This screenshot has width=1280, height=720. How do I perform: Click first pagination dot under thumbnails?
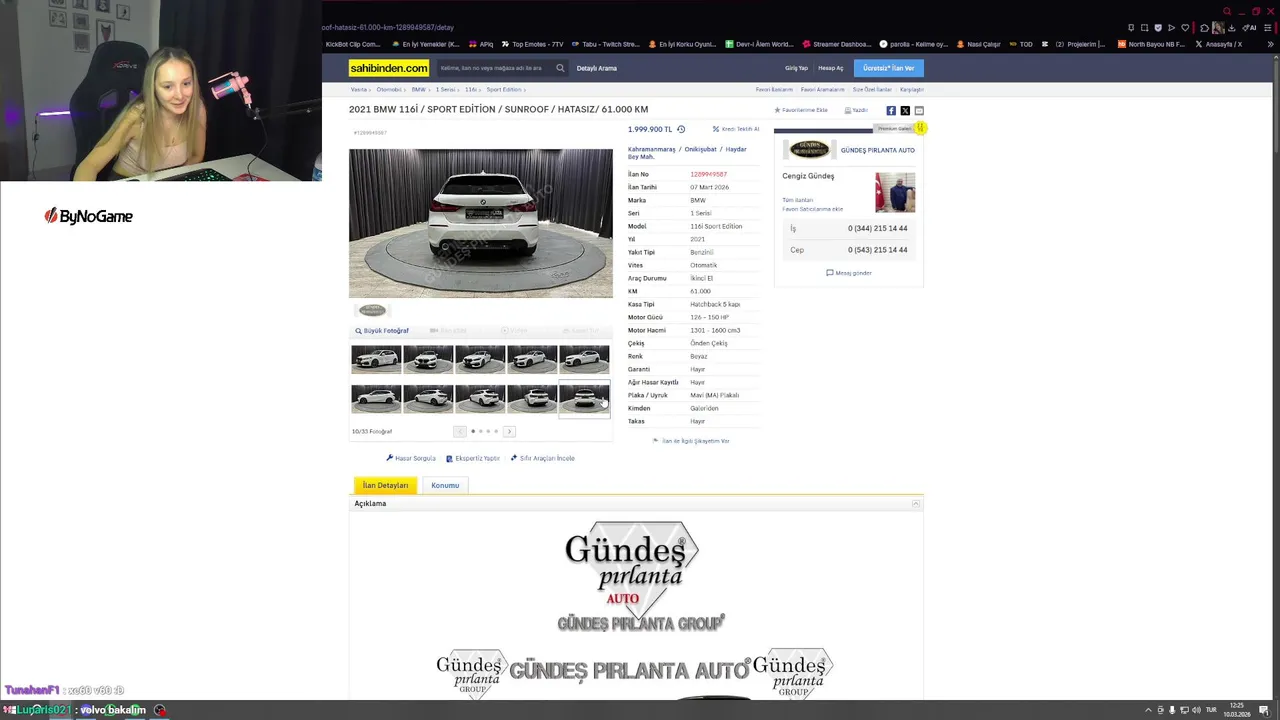click(473, 431)
